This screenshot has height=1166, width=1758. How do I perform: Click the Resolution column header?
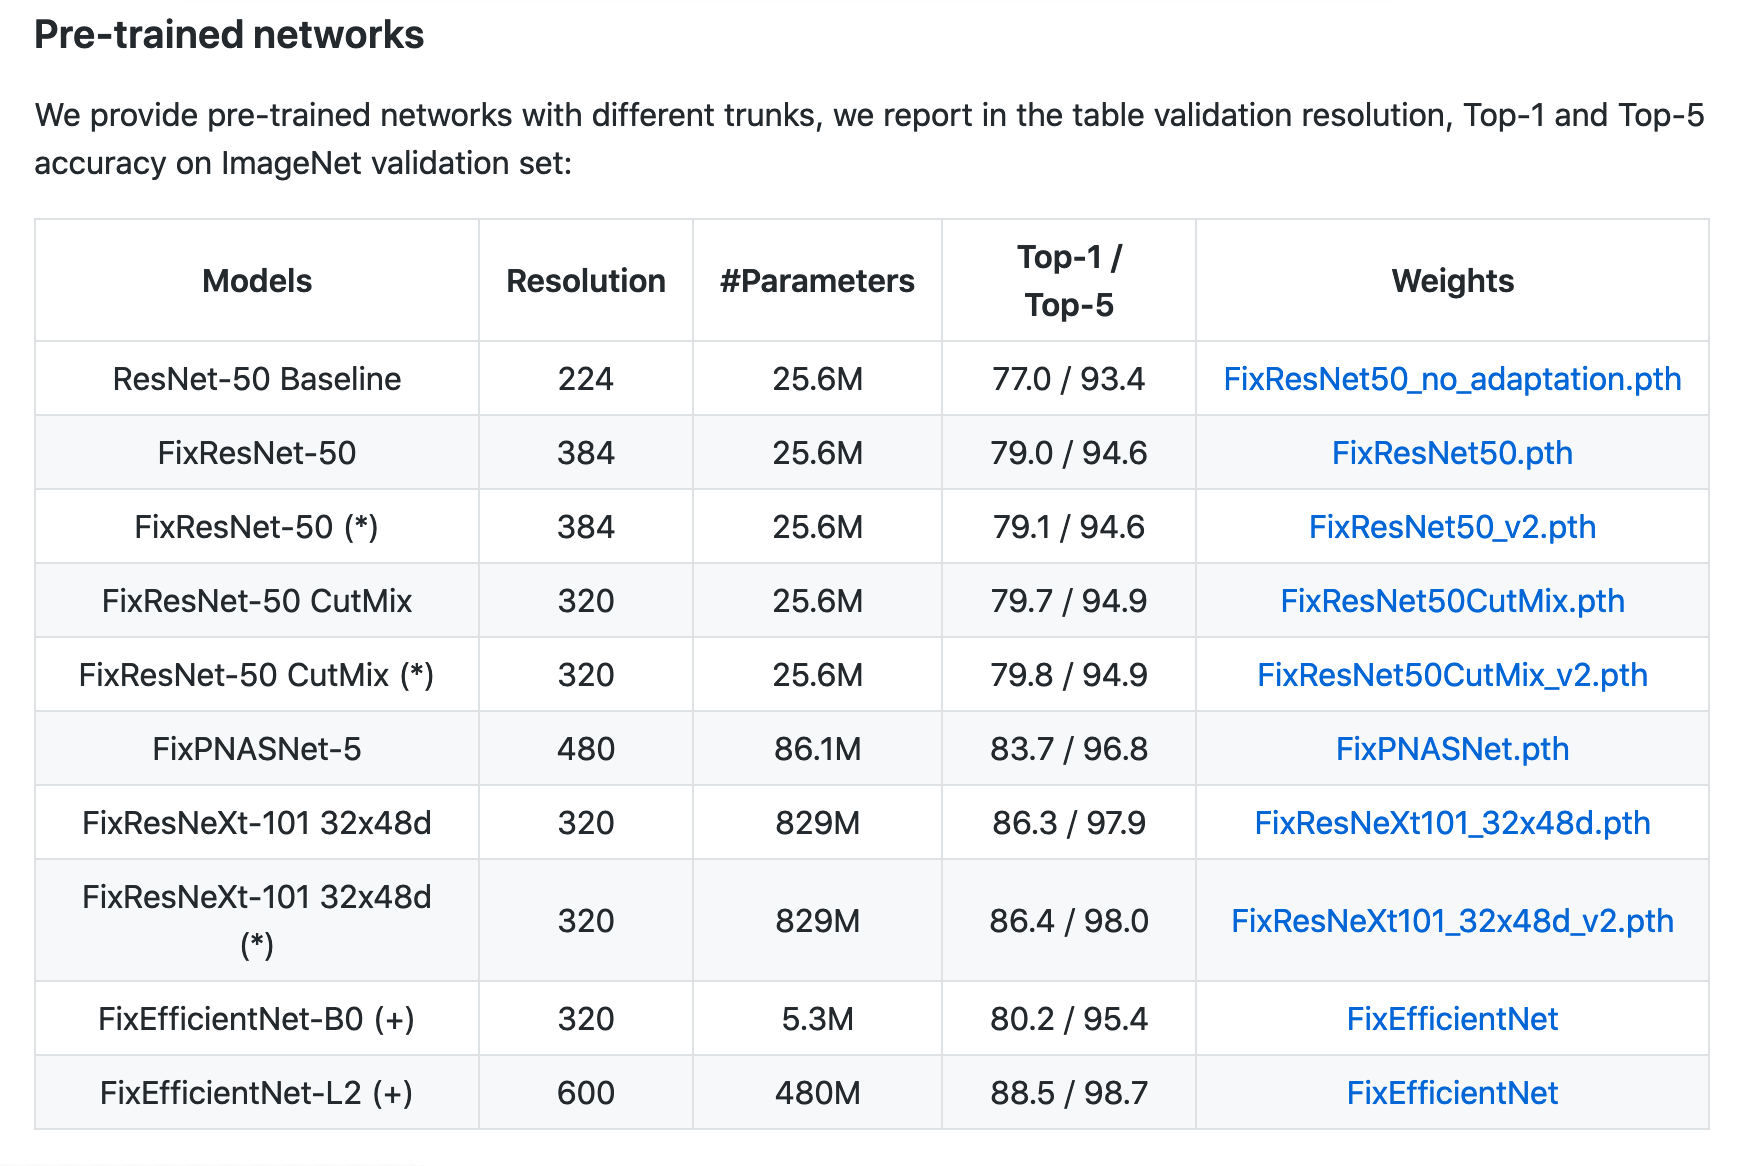click(x=586, y=281)
